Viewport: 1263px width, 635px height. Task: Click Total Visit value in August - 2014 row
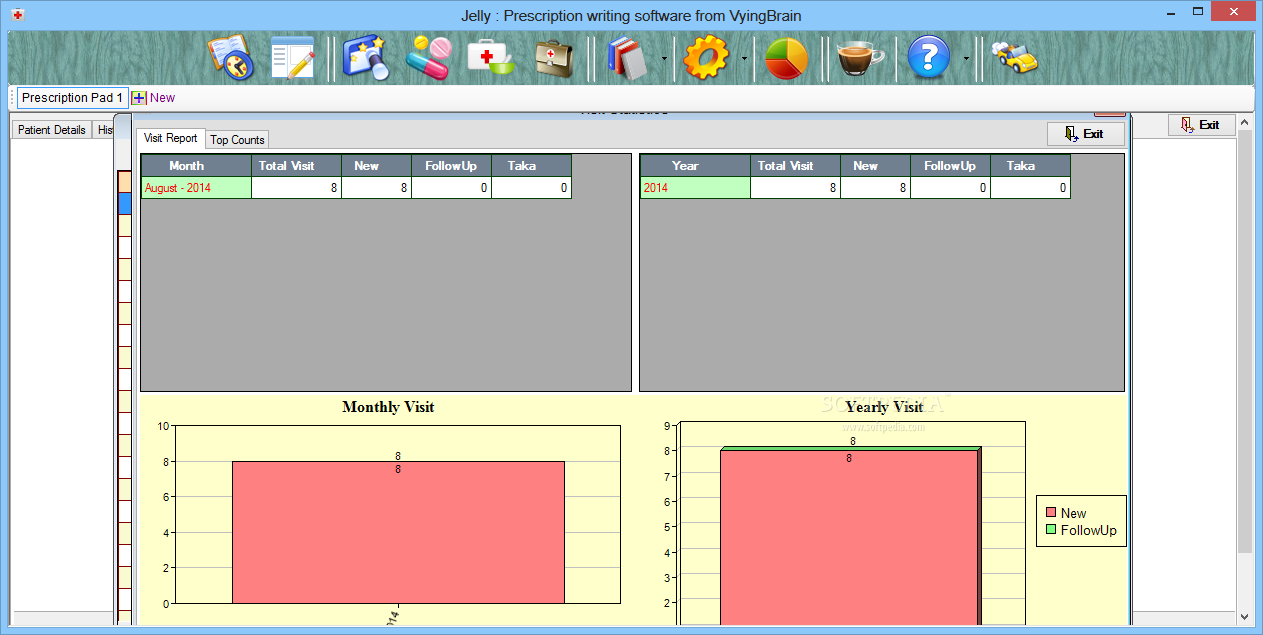[x=297, y=188]
